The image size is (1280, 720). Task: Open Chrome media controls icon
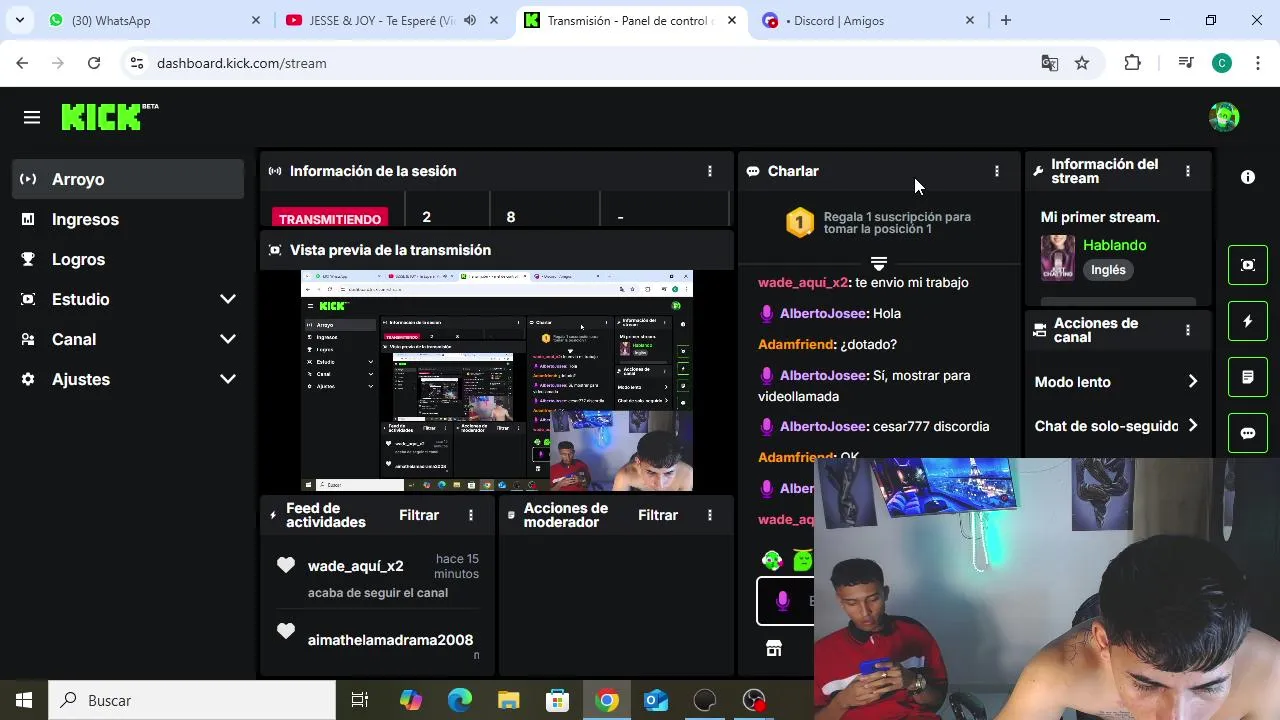click(1186, 63)
